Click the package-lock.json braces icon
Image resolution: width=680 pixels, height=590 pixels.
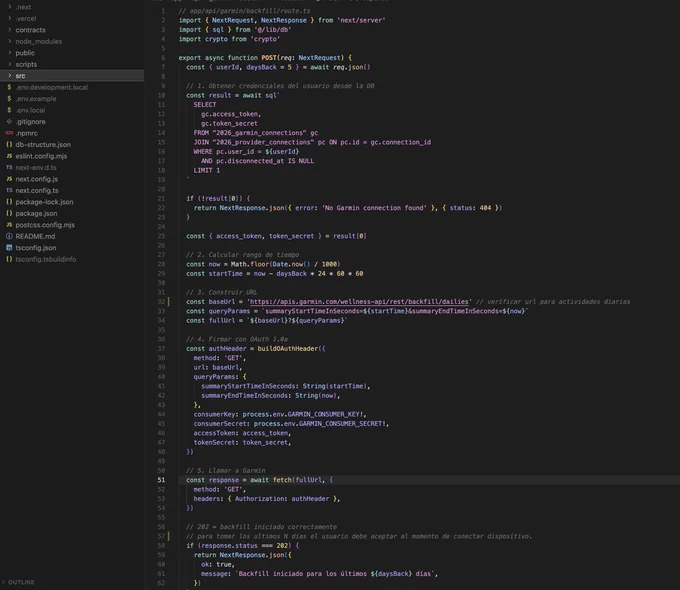9,202
